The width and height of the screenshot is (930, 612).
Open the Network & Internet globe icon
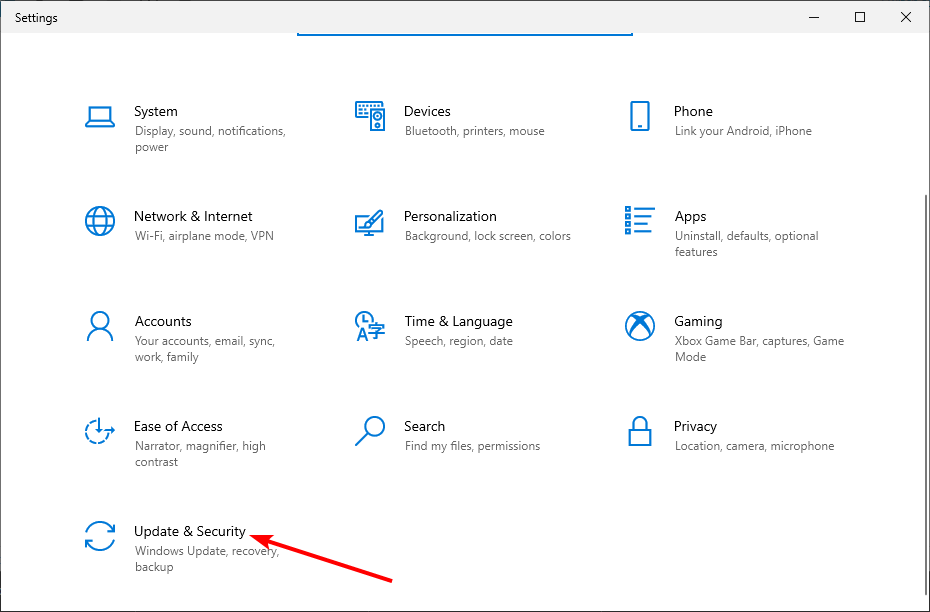100,221
